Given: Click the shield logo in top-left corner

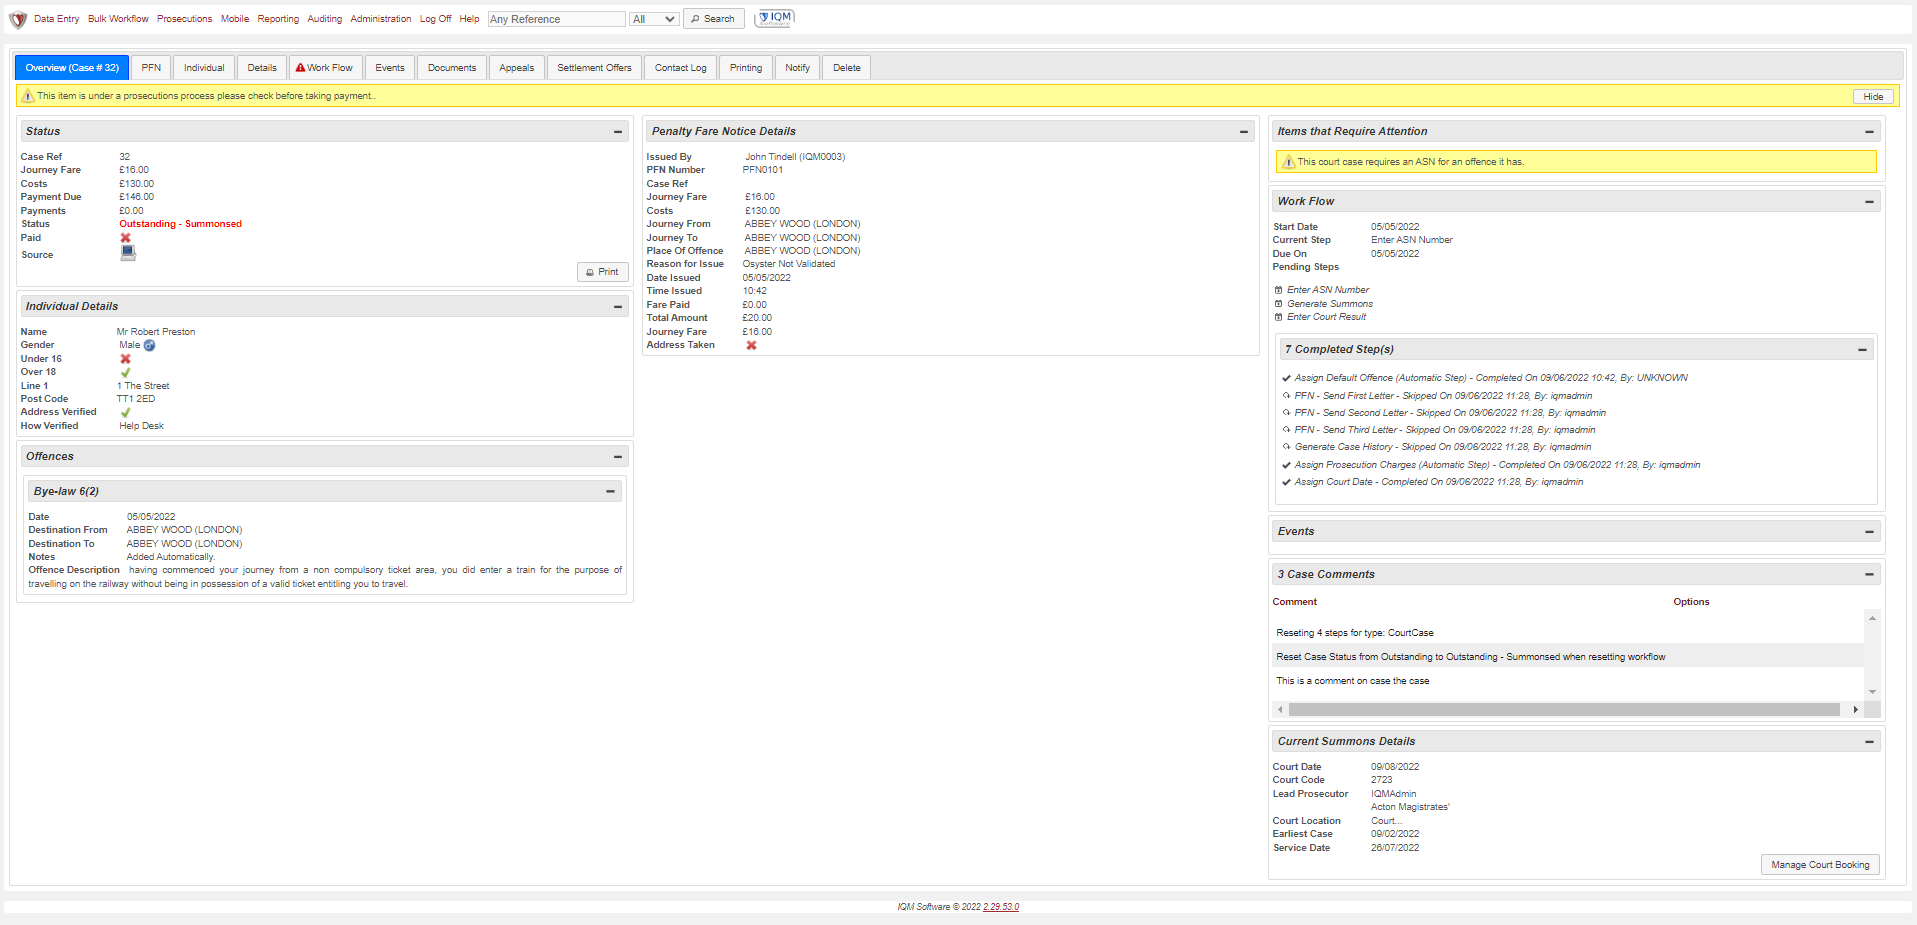Looking at the screenshot, I should click(x=18, y=19).
